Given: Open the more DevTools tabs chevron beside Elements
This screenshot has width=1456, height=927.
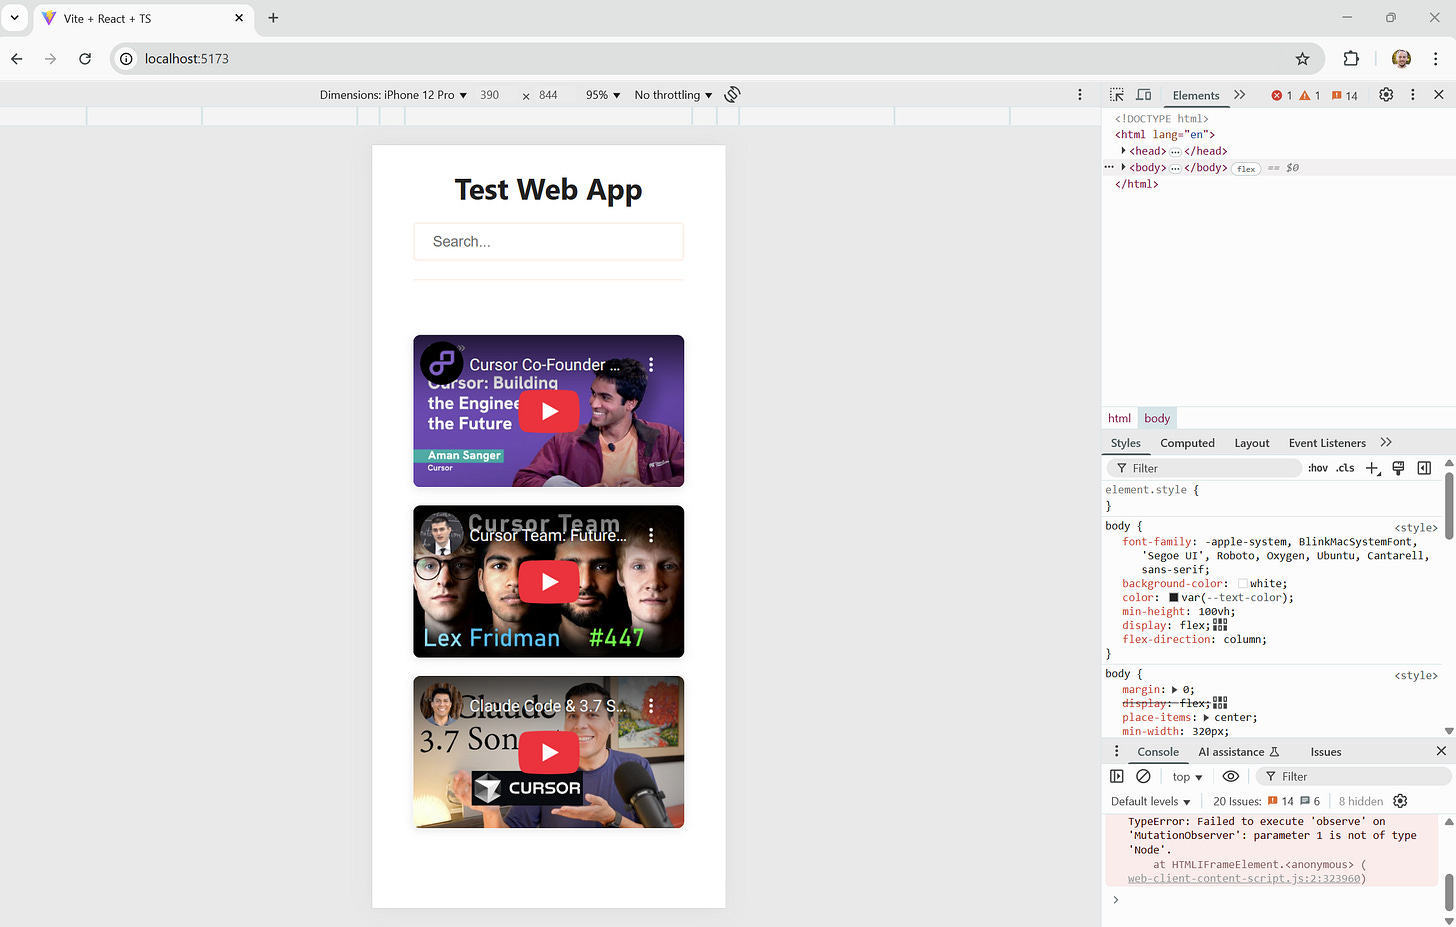Looking at the screenshot, I should coord(1240,95).
